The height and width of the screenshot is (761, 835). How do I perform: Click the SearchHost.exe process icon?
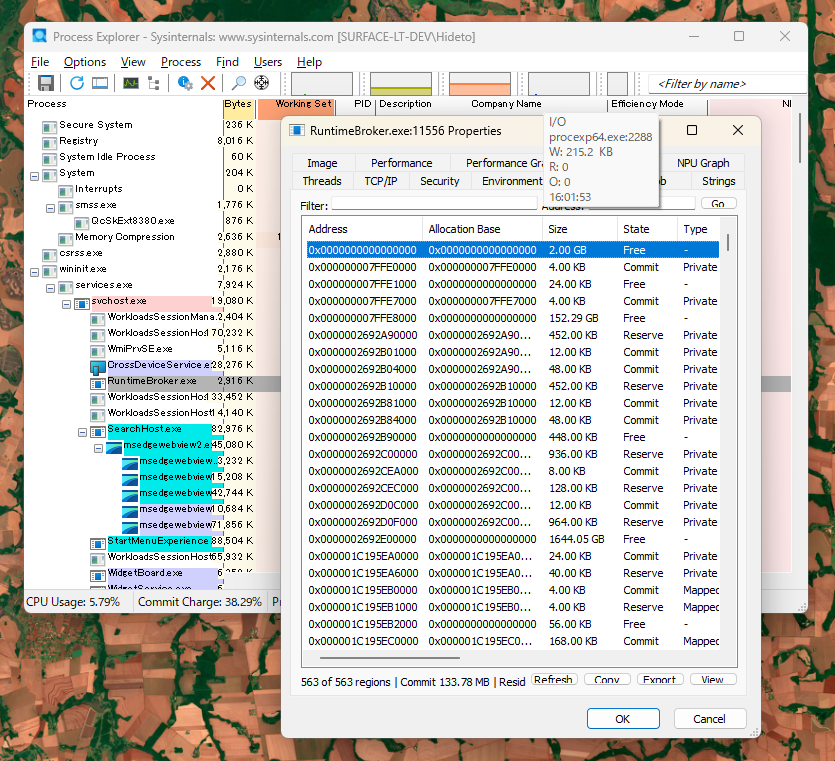coord(98,431)
